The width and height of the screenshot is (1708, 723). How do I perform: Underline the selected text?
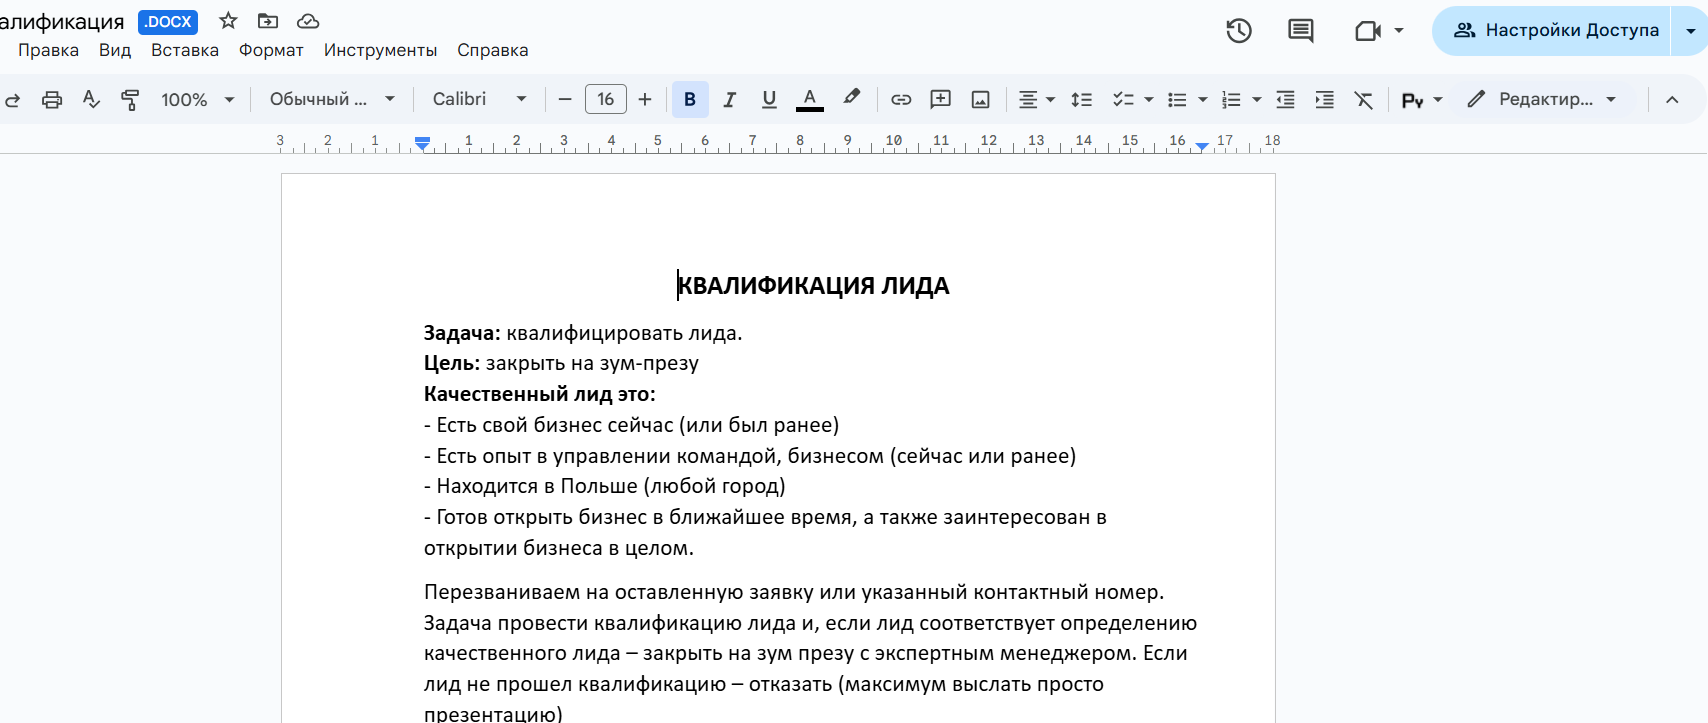tap(769, 99)
